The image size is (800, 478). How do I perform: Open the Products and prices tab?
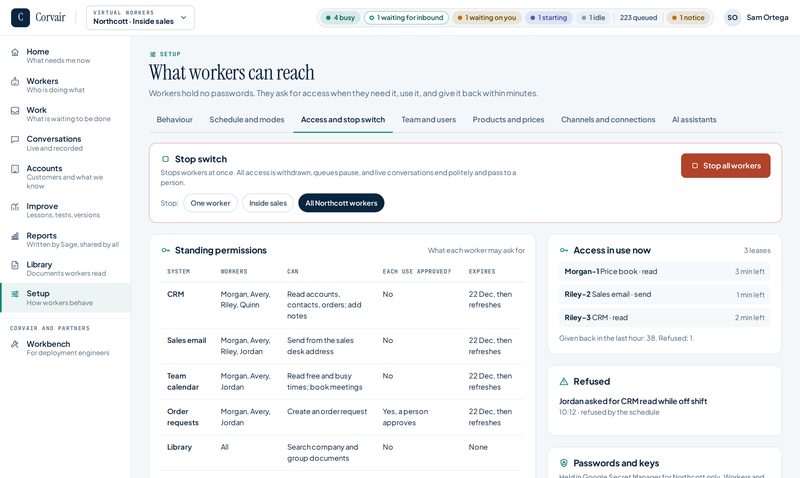[x=508, y=119]
